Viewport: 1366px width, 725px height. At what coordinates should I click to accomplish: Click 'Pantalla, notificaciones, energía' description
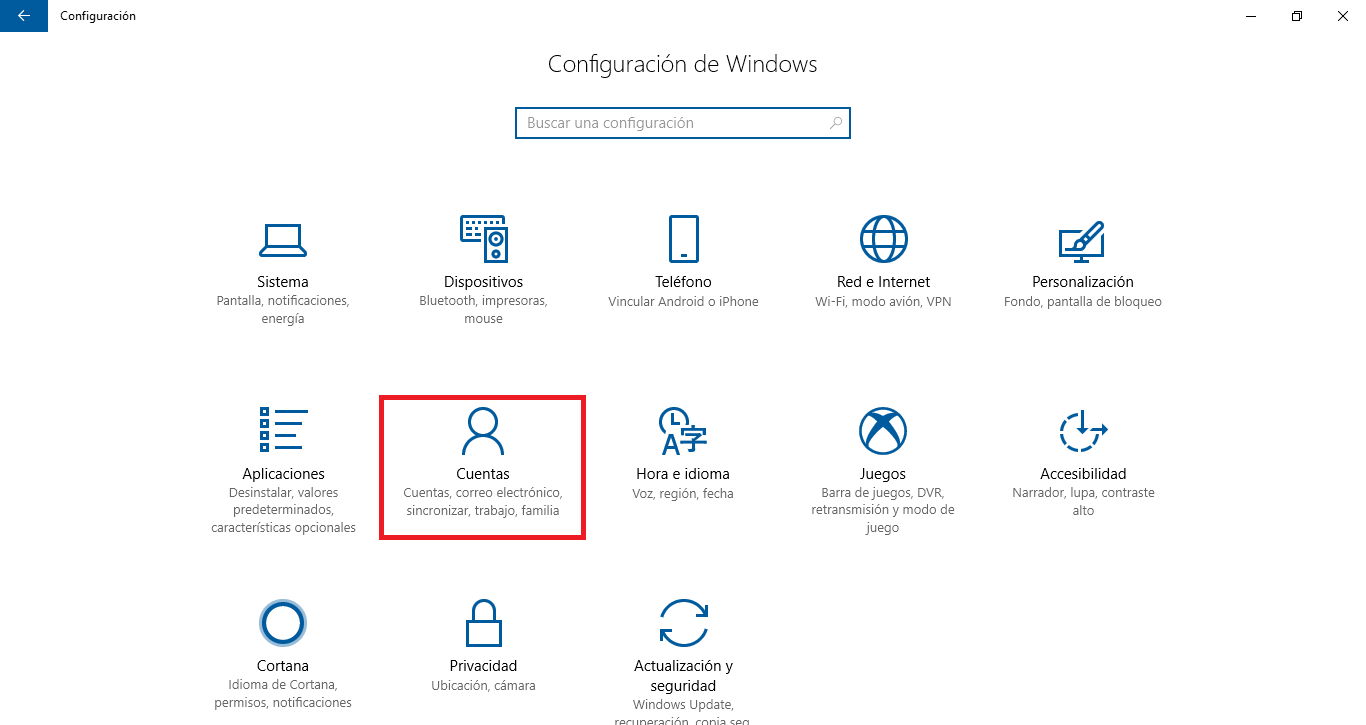pos(283,310)
